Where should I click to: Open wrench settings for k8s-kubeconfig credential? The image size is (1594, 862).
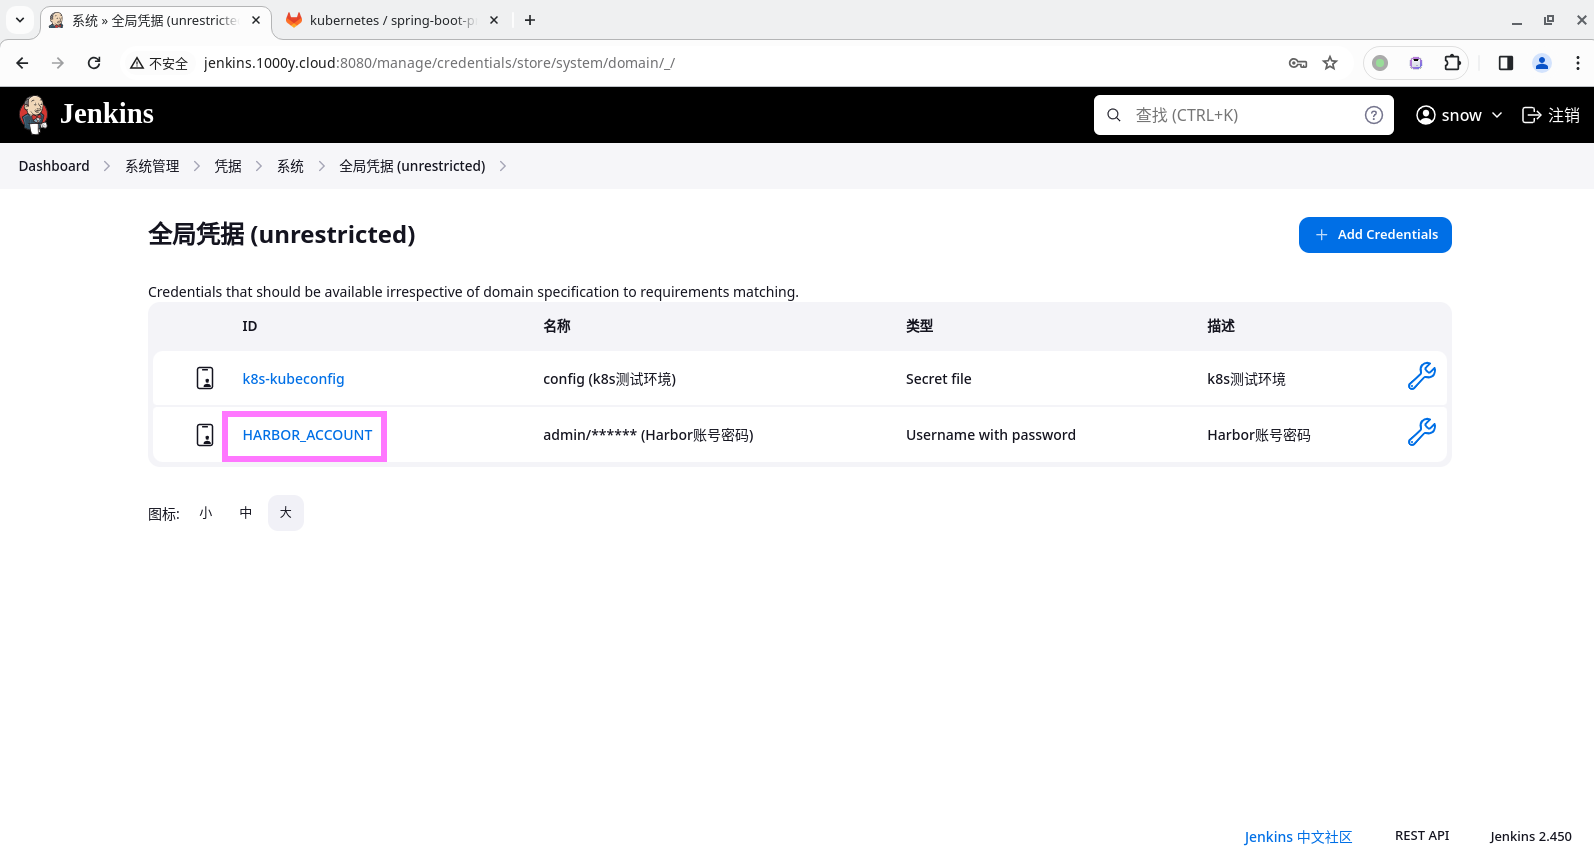[x=1421, y=377]
